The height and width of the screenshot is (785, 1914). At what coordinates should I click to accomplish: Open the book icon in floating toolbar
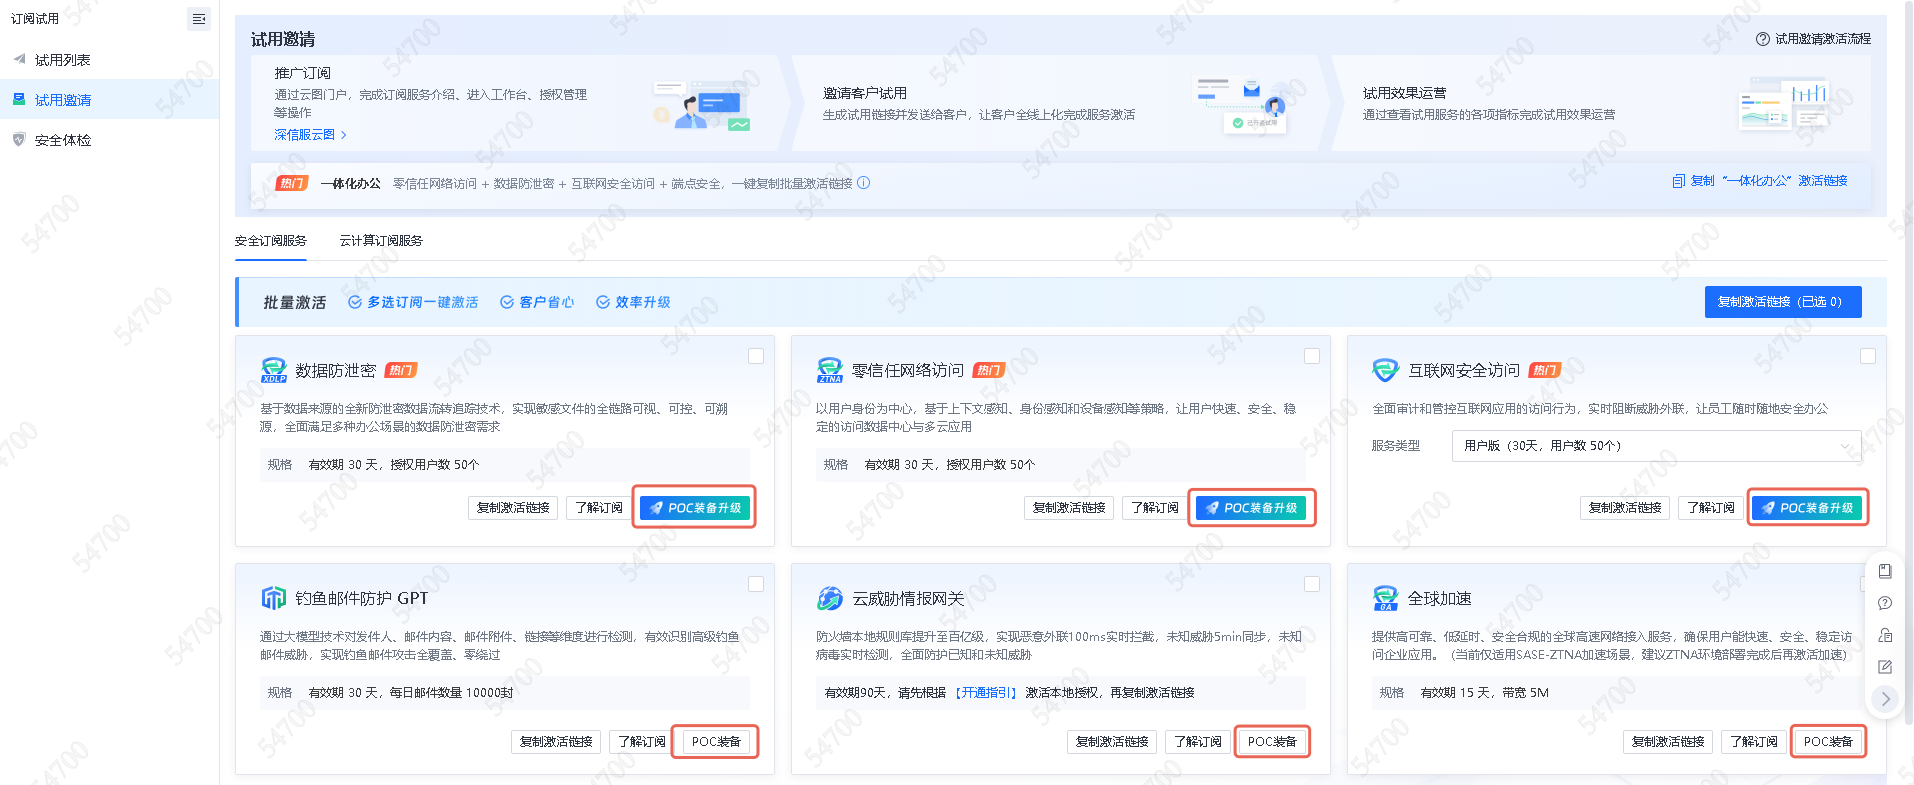tap(1885, 571)
